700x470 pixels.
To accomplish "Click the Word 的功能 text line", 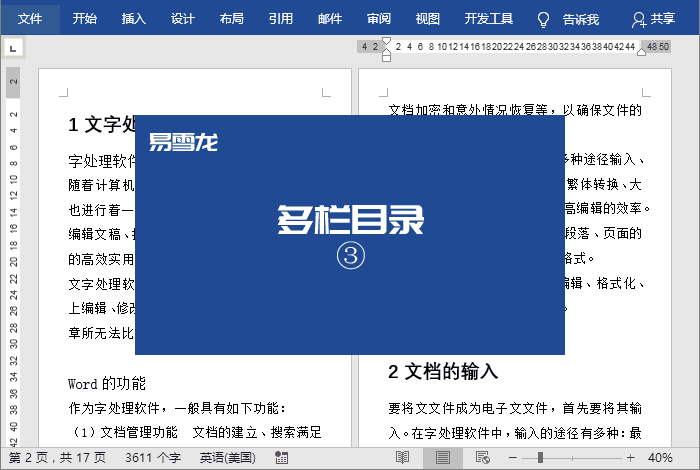I will click(107, 383).
